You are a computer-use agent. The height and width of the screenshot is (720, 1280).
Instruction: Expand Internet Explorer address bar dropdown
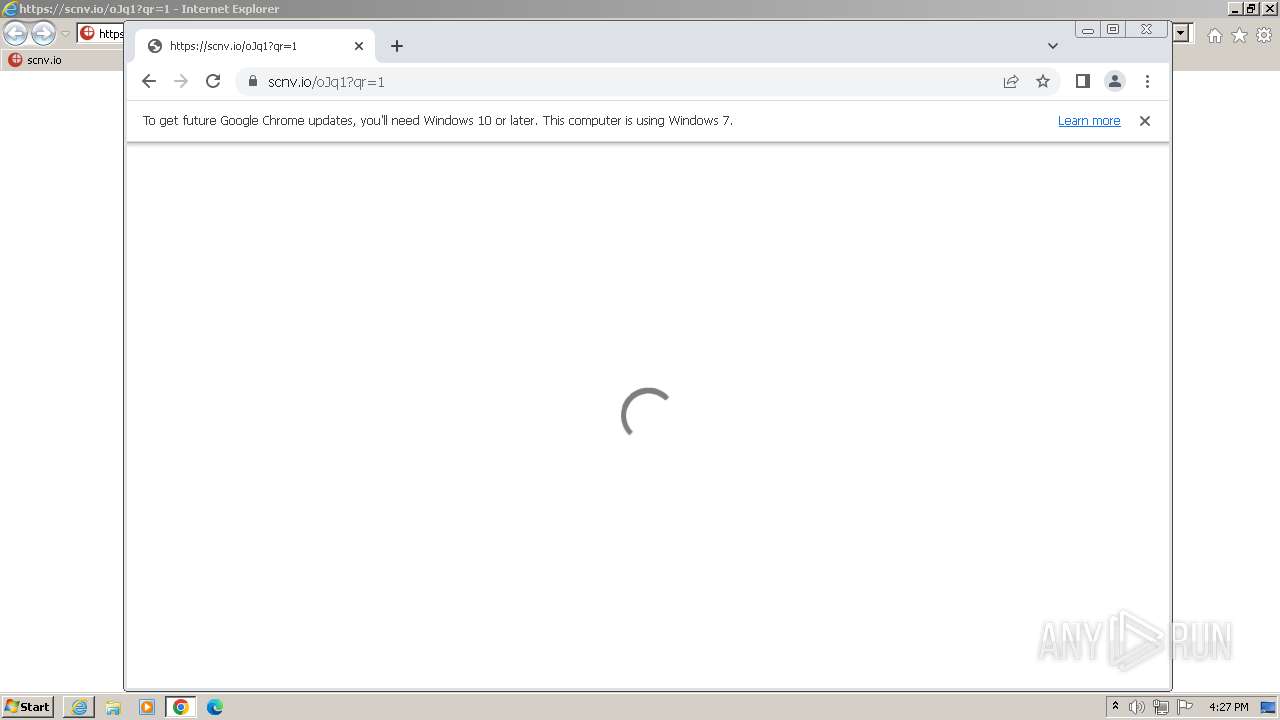tap(1181, 33)
